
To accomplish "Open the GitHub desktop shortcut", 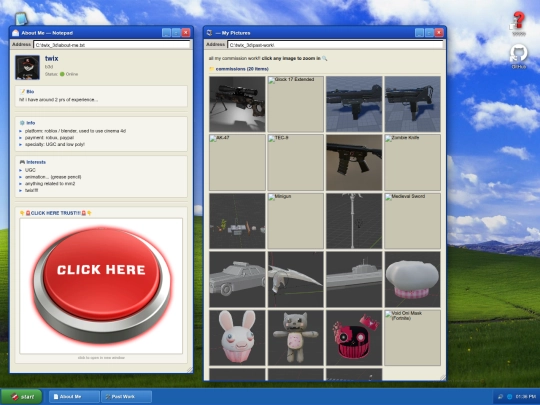I will click(x=518, y=56).
